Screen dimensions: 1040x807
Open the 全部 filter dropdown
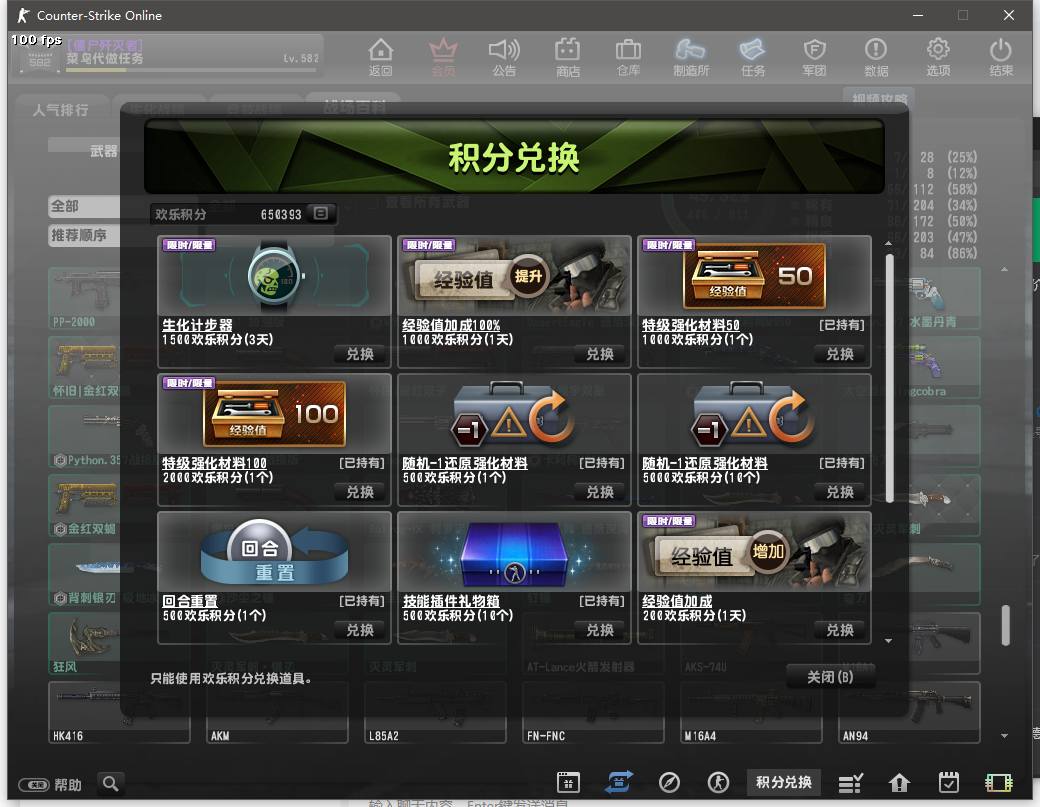click(85, 206)
